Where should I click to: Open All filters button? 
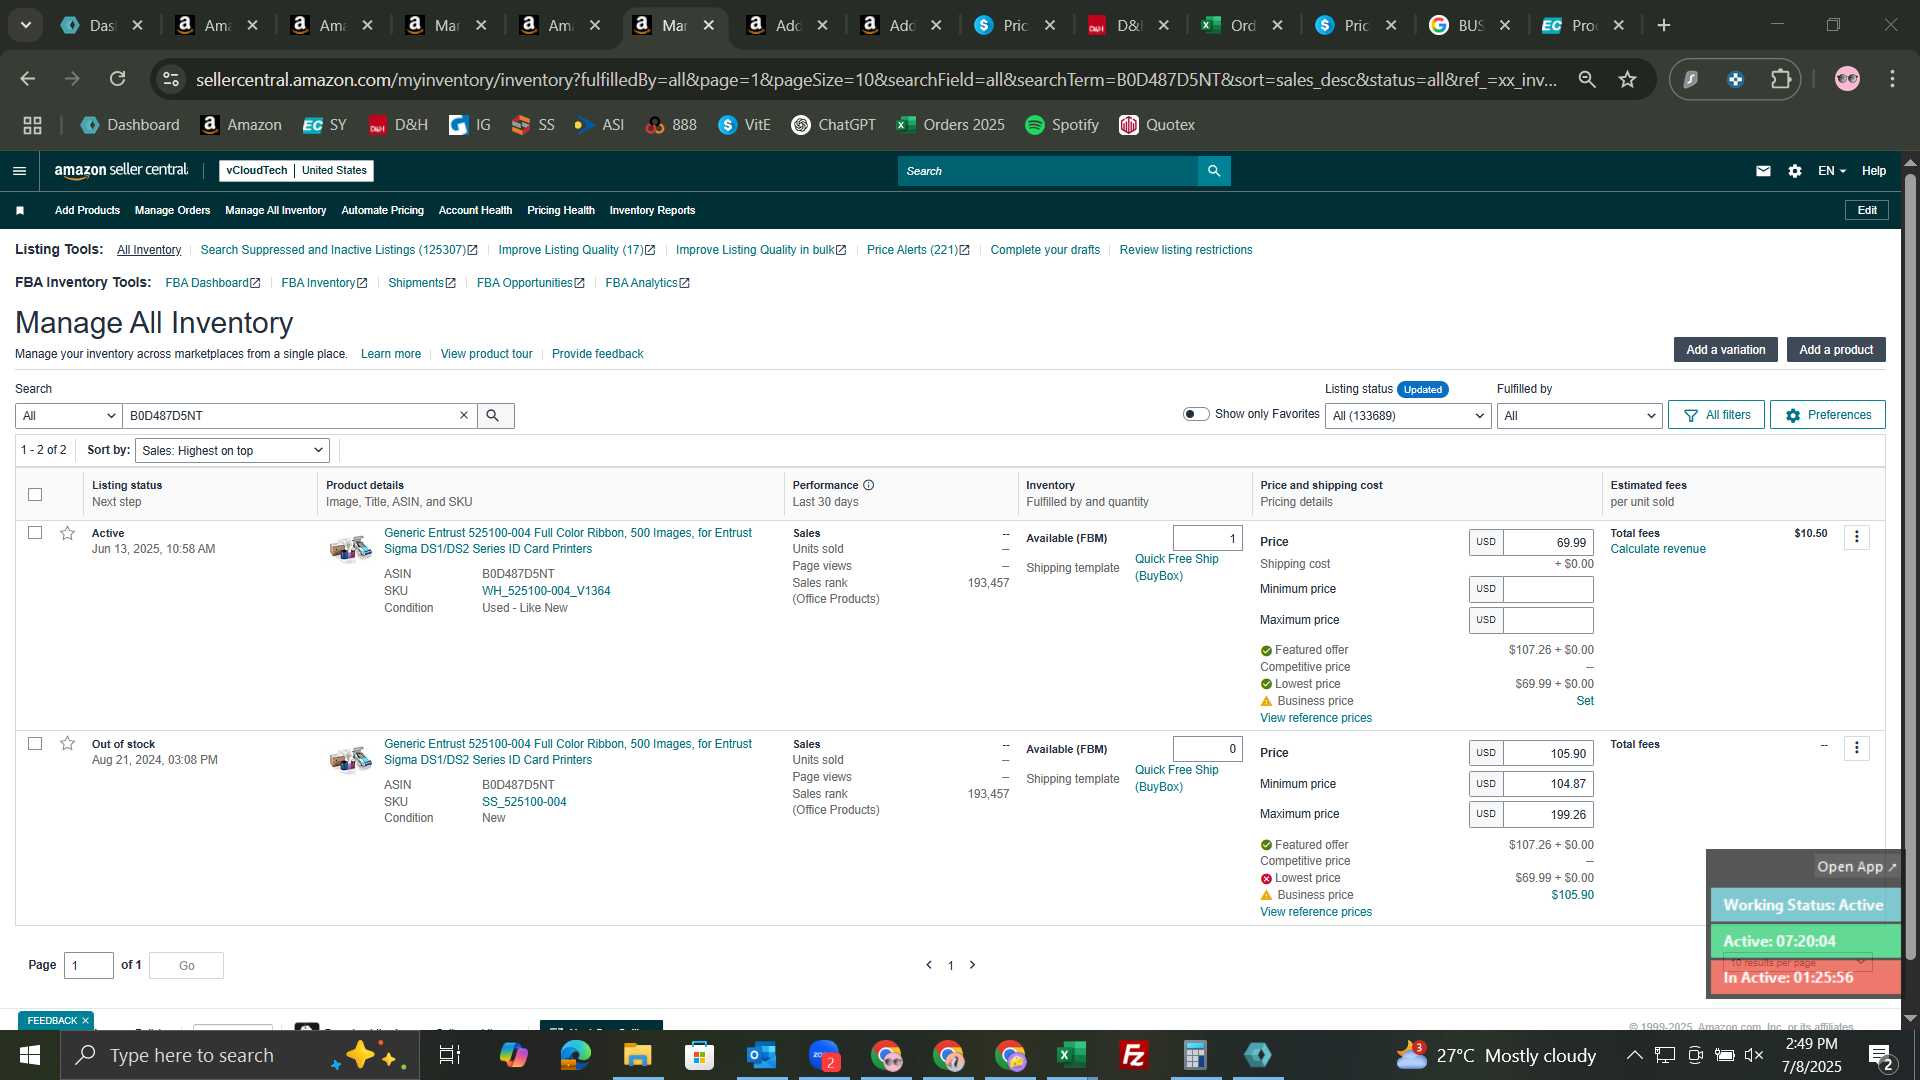pos(1716,415)
